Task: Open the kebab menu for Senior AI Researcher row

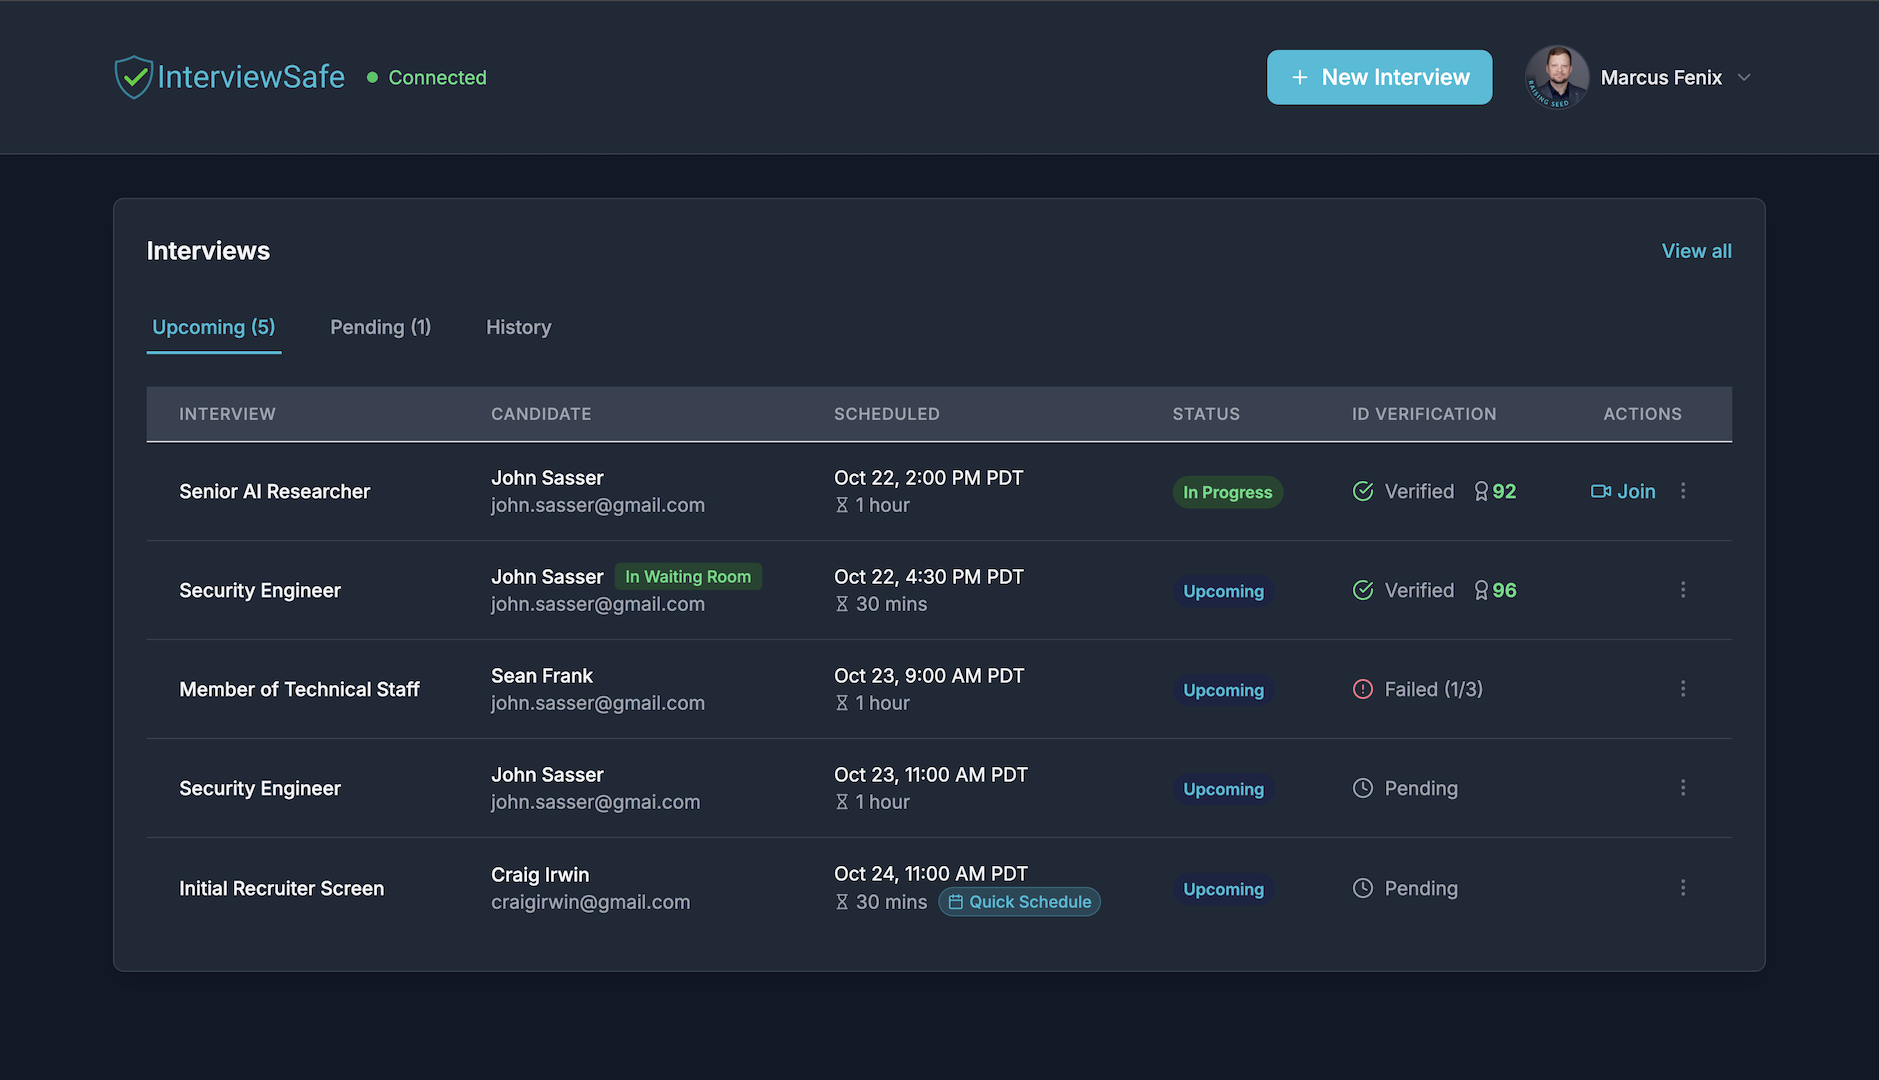Action: tap(1684, 491)
